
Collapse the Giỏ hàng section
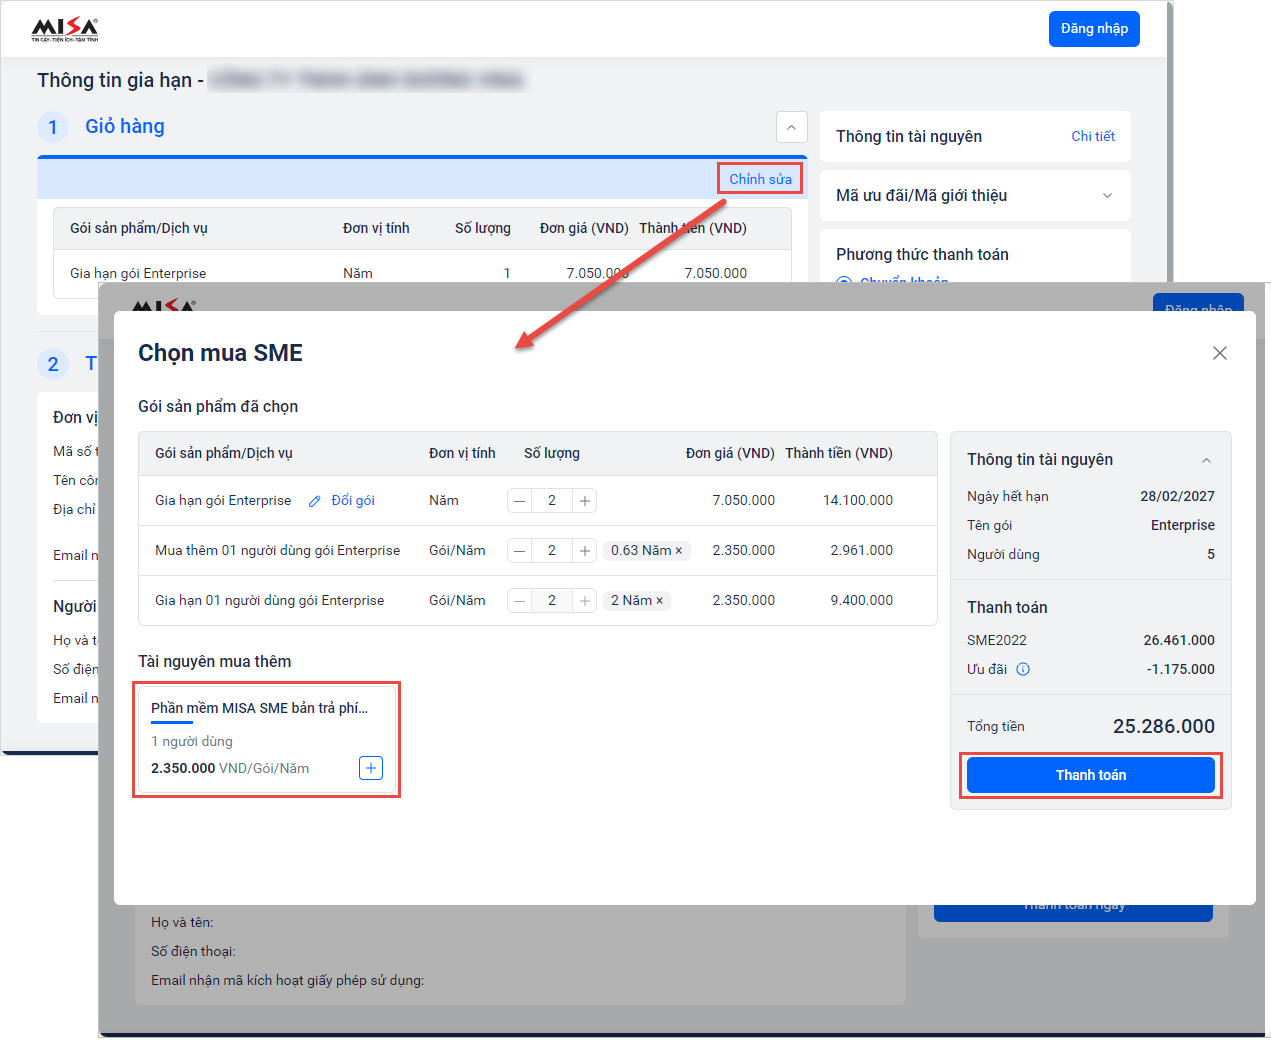[791, 127]
